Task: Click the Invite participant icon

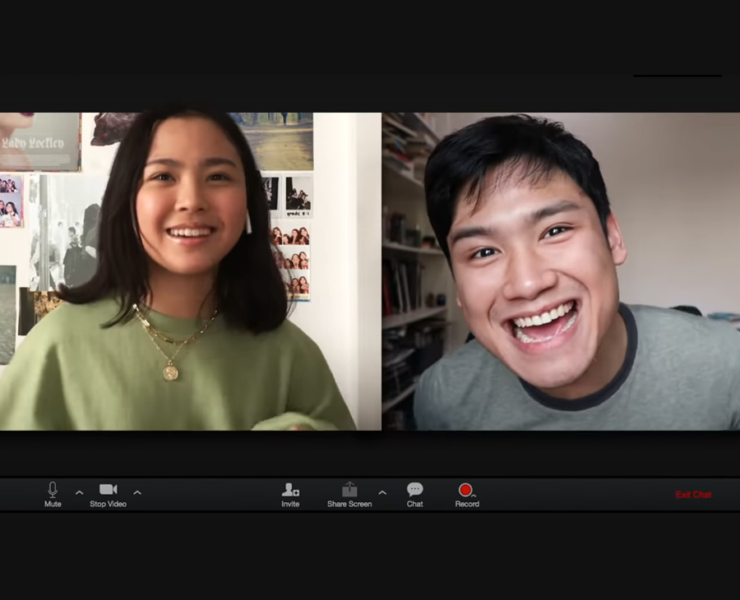Action: point(290,489)
